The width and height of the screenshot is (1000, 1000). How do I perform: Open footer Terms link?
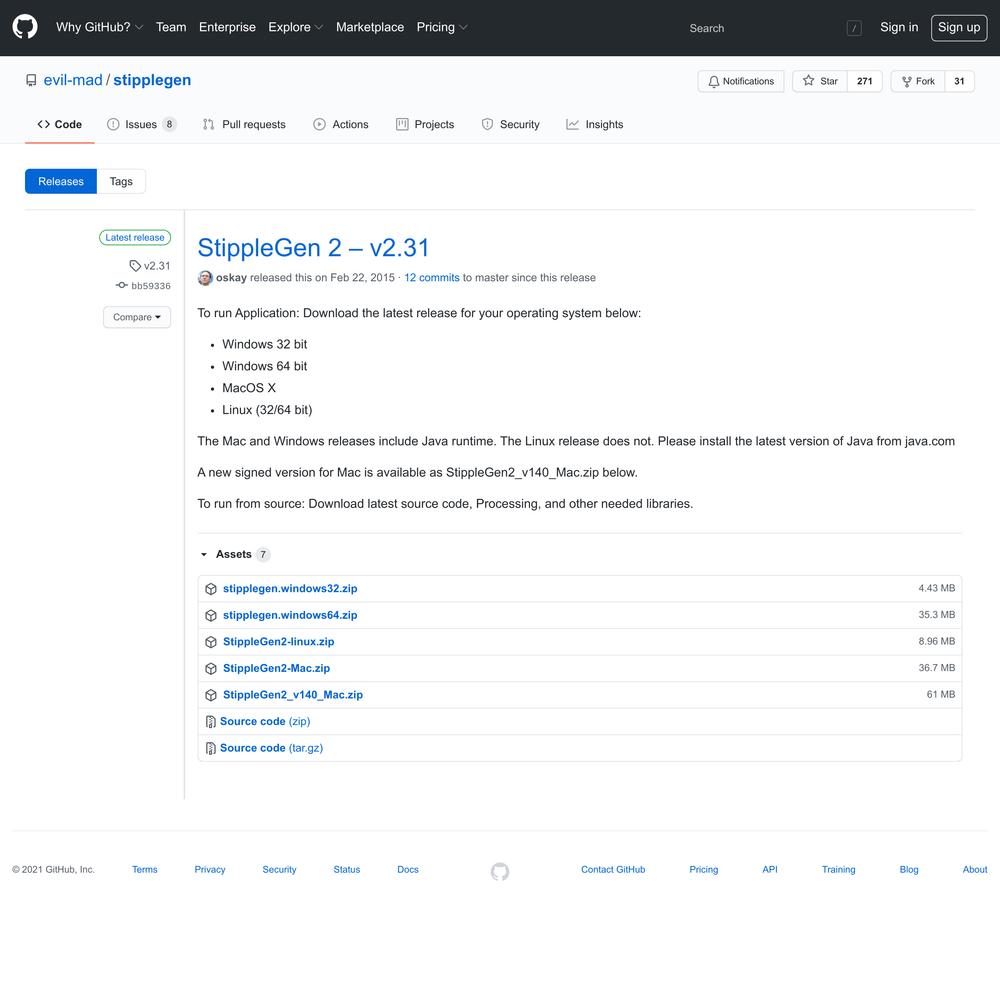(x=145, y=869)
